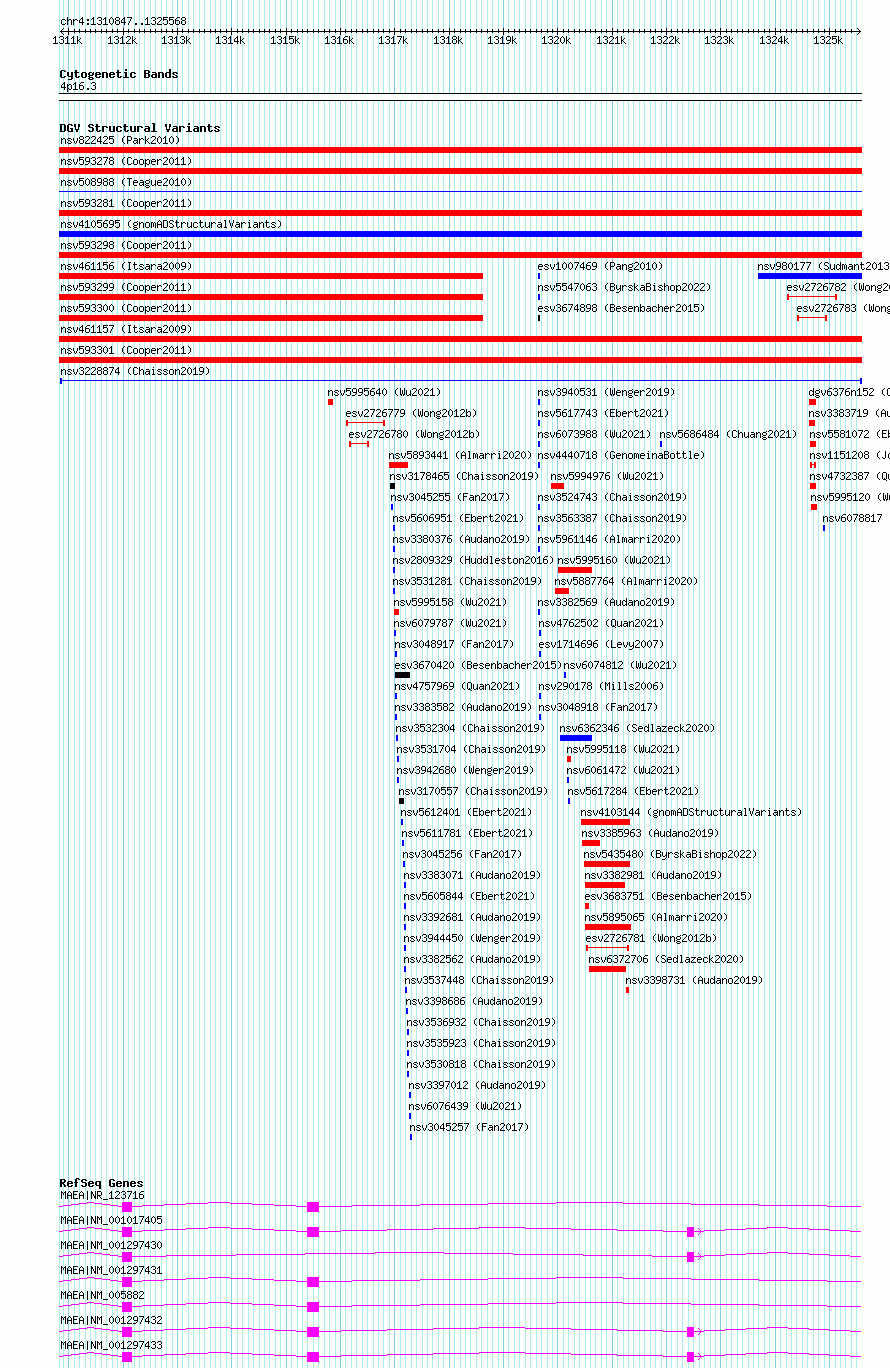Click the blue bar for nsv4105695

[460, 234]
